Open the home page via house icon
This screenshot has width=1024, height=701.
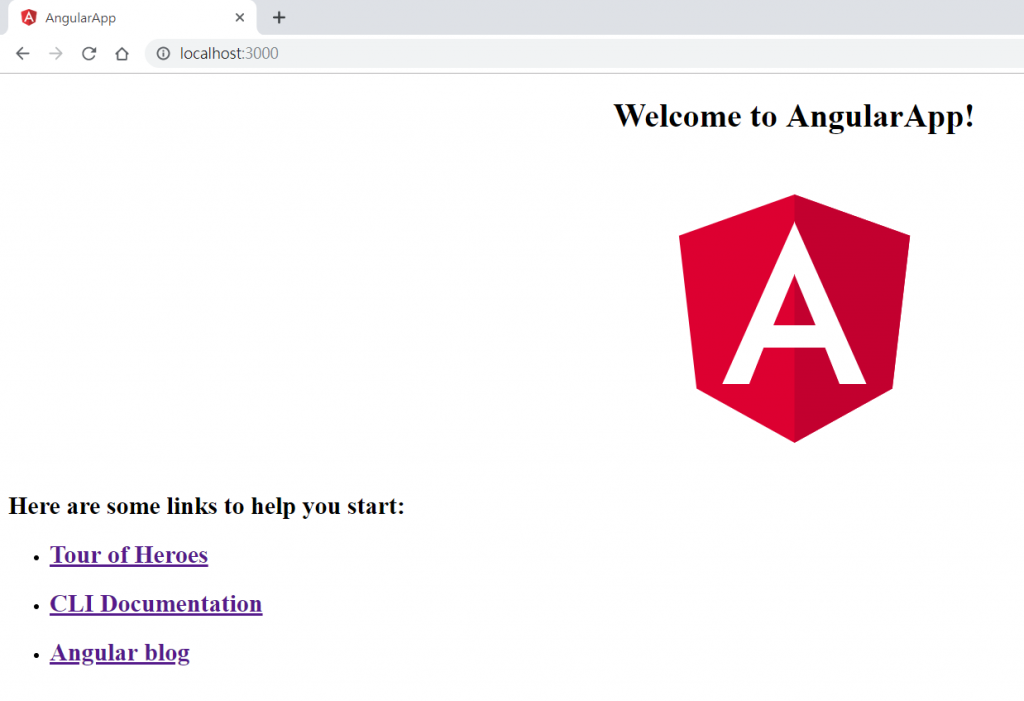122,54
